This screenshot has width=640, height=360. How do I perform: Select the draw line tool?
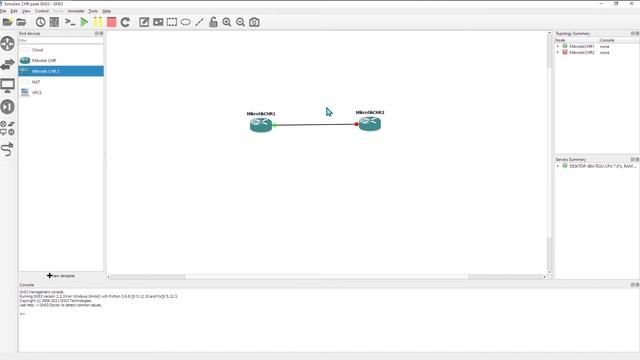point(199,22)
